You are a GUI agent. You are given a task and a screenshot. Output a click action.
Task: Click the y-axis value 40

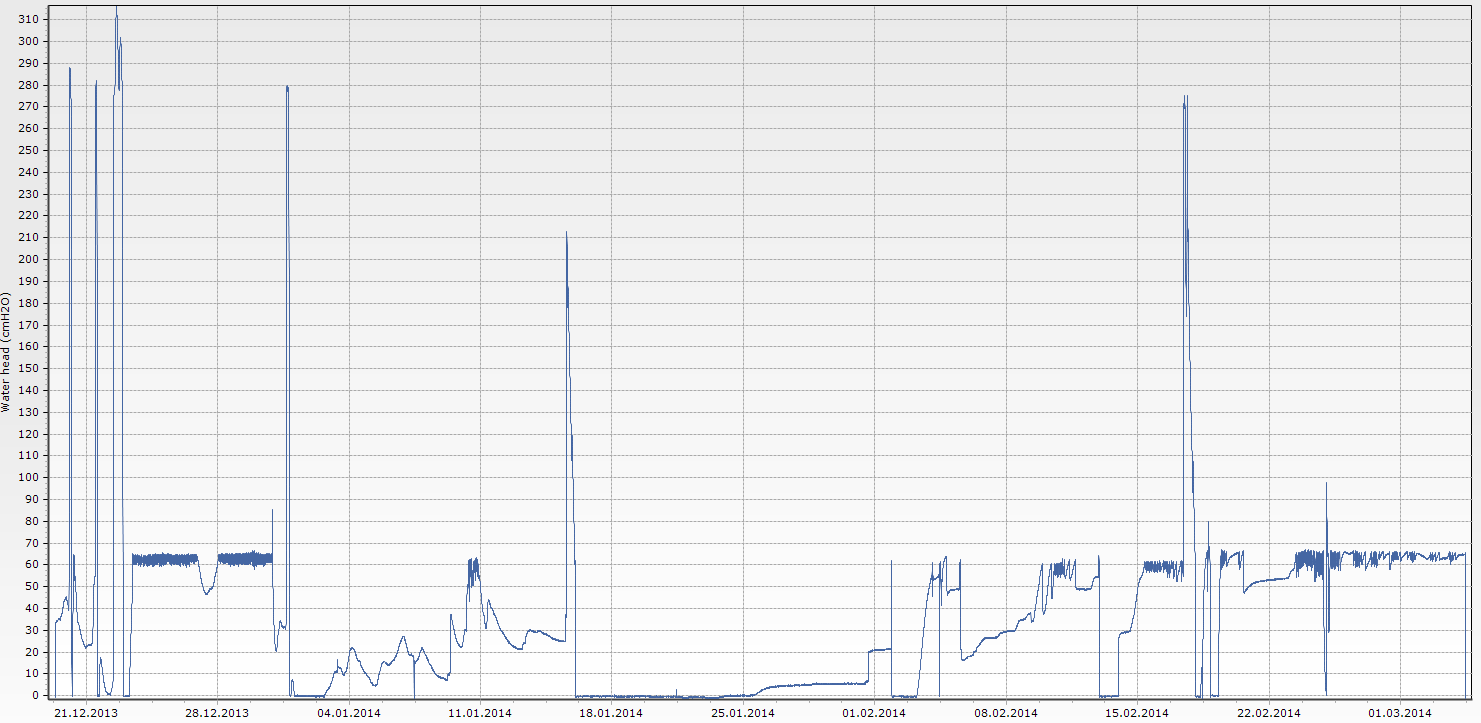(x=32, y=609)
